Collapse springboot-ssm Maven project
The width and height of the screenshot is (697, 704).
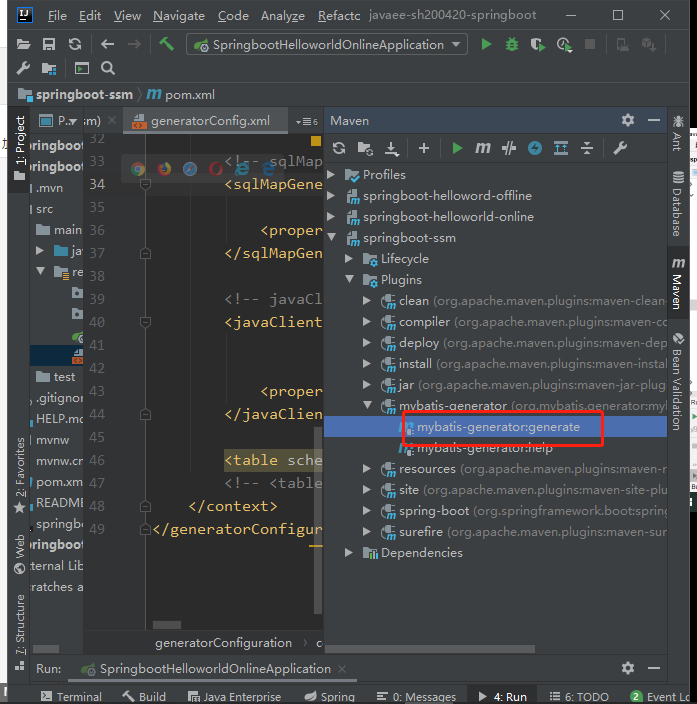tap(332, 237)
